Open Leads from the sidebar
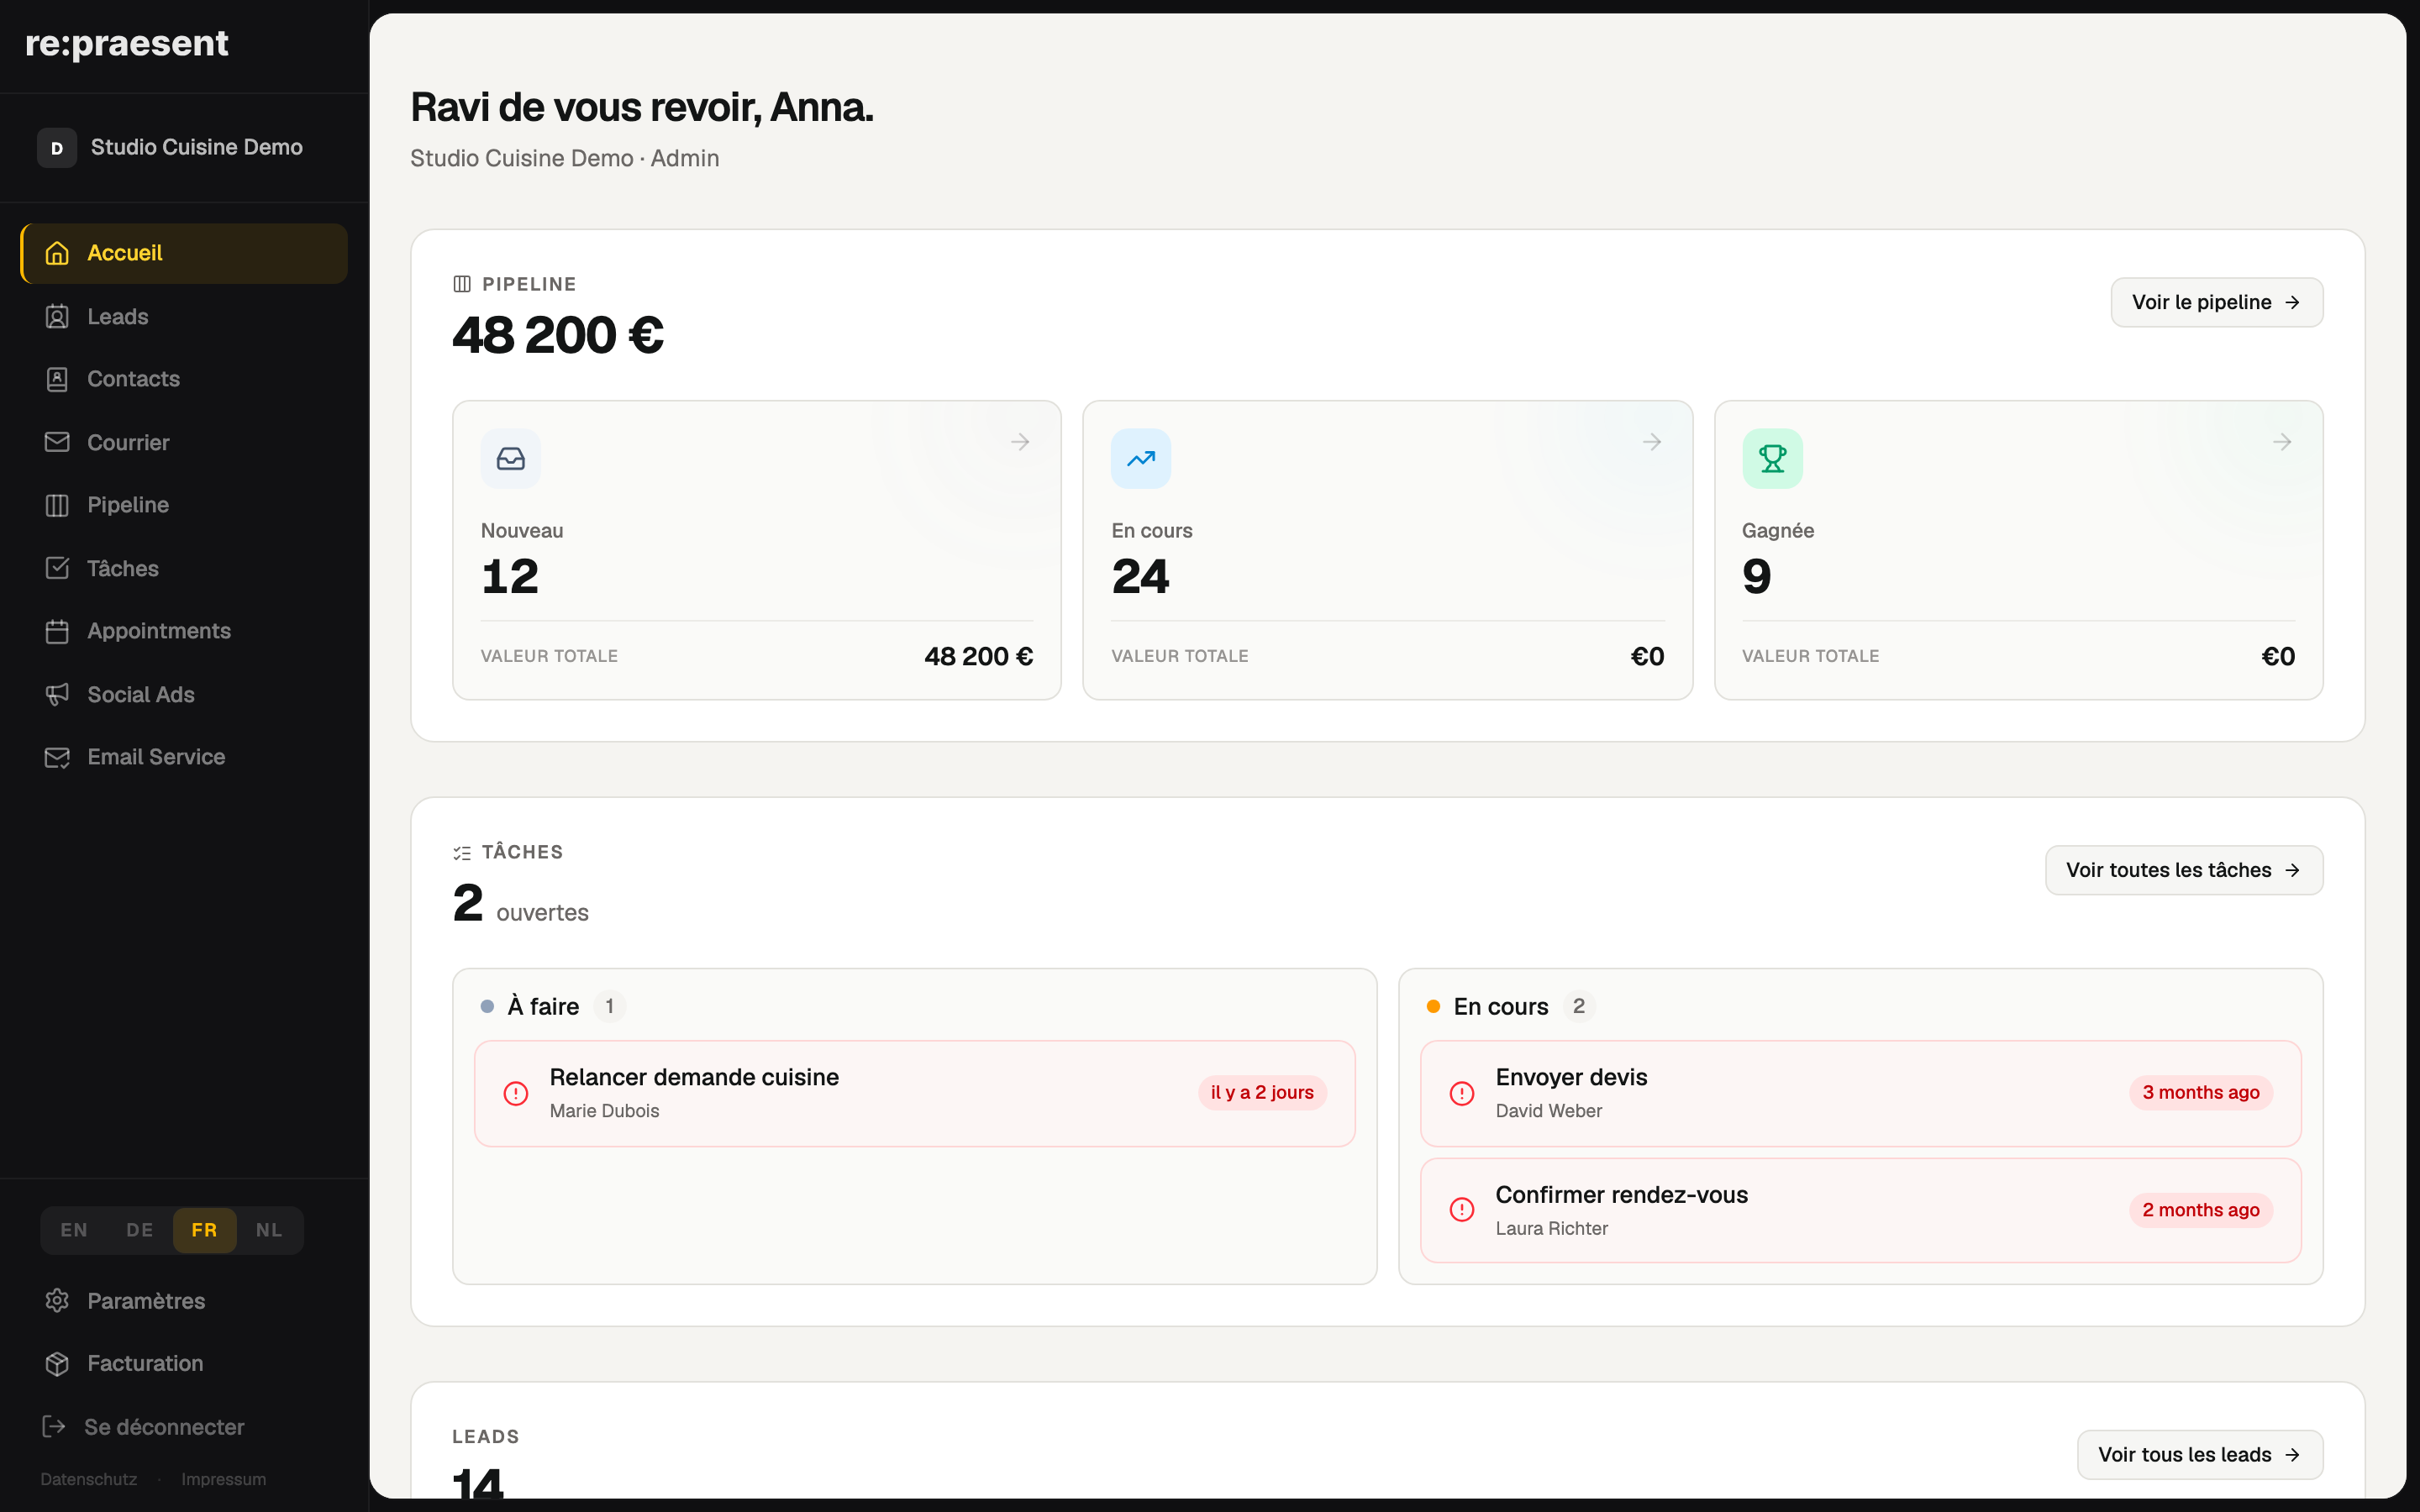The width and height of the screenshot is (2420, 1512). (x=184, y=317)
